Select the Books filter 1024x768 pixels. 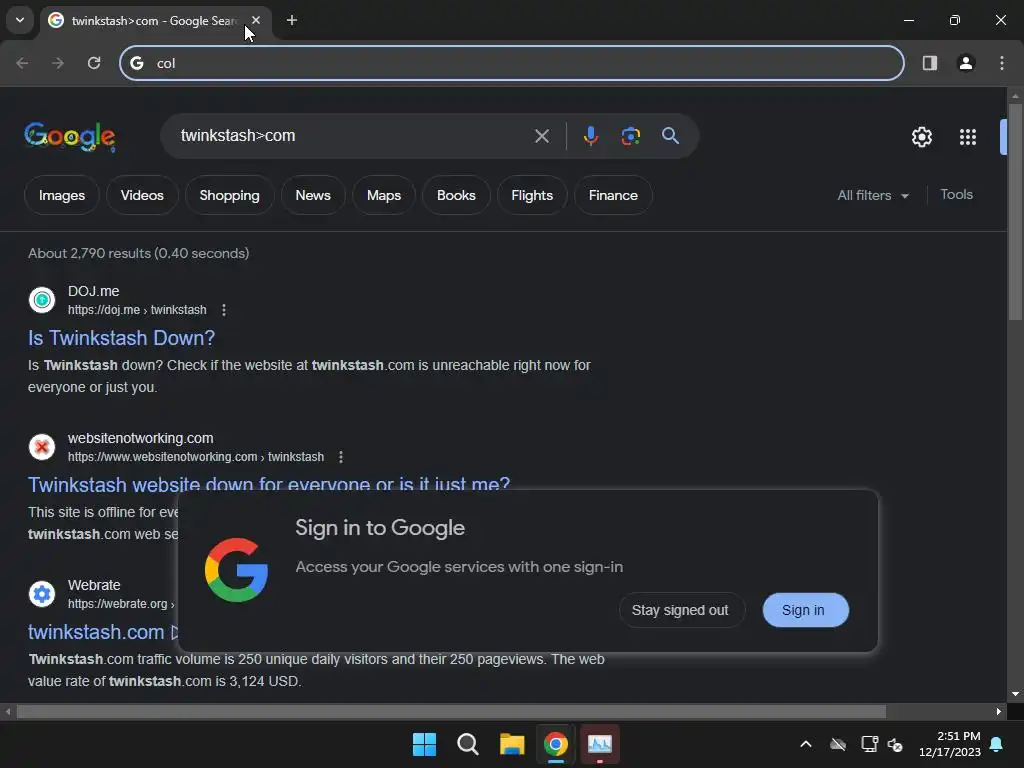tap(456, 195)
